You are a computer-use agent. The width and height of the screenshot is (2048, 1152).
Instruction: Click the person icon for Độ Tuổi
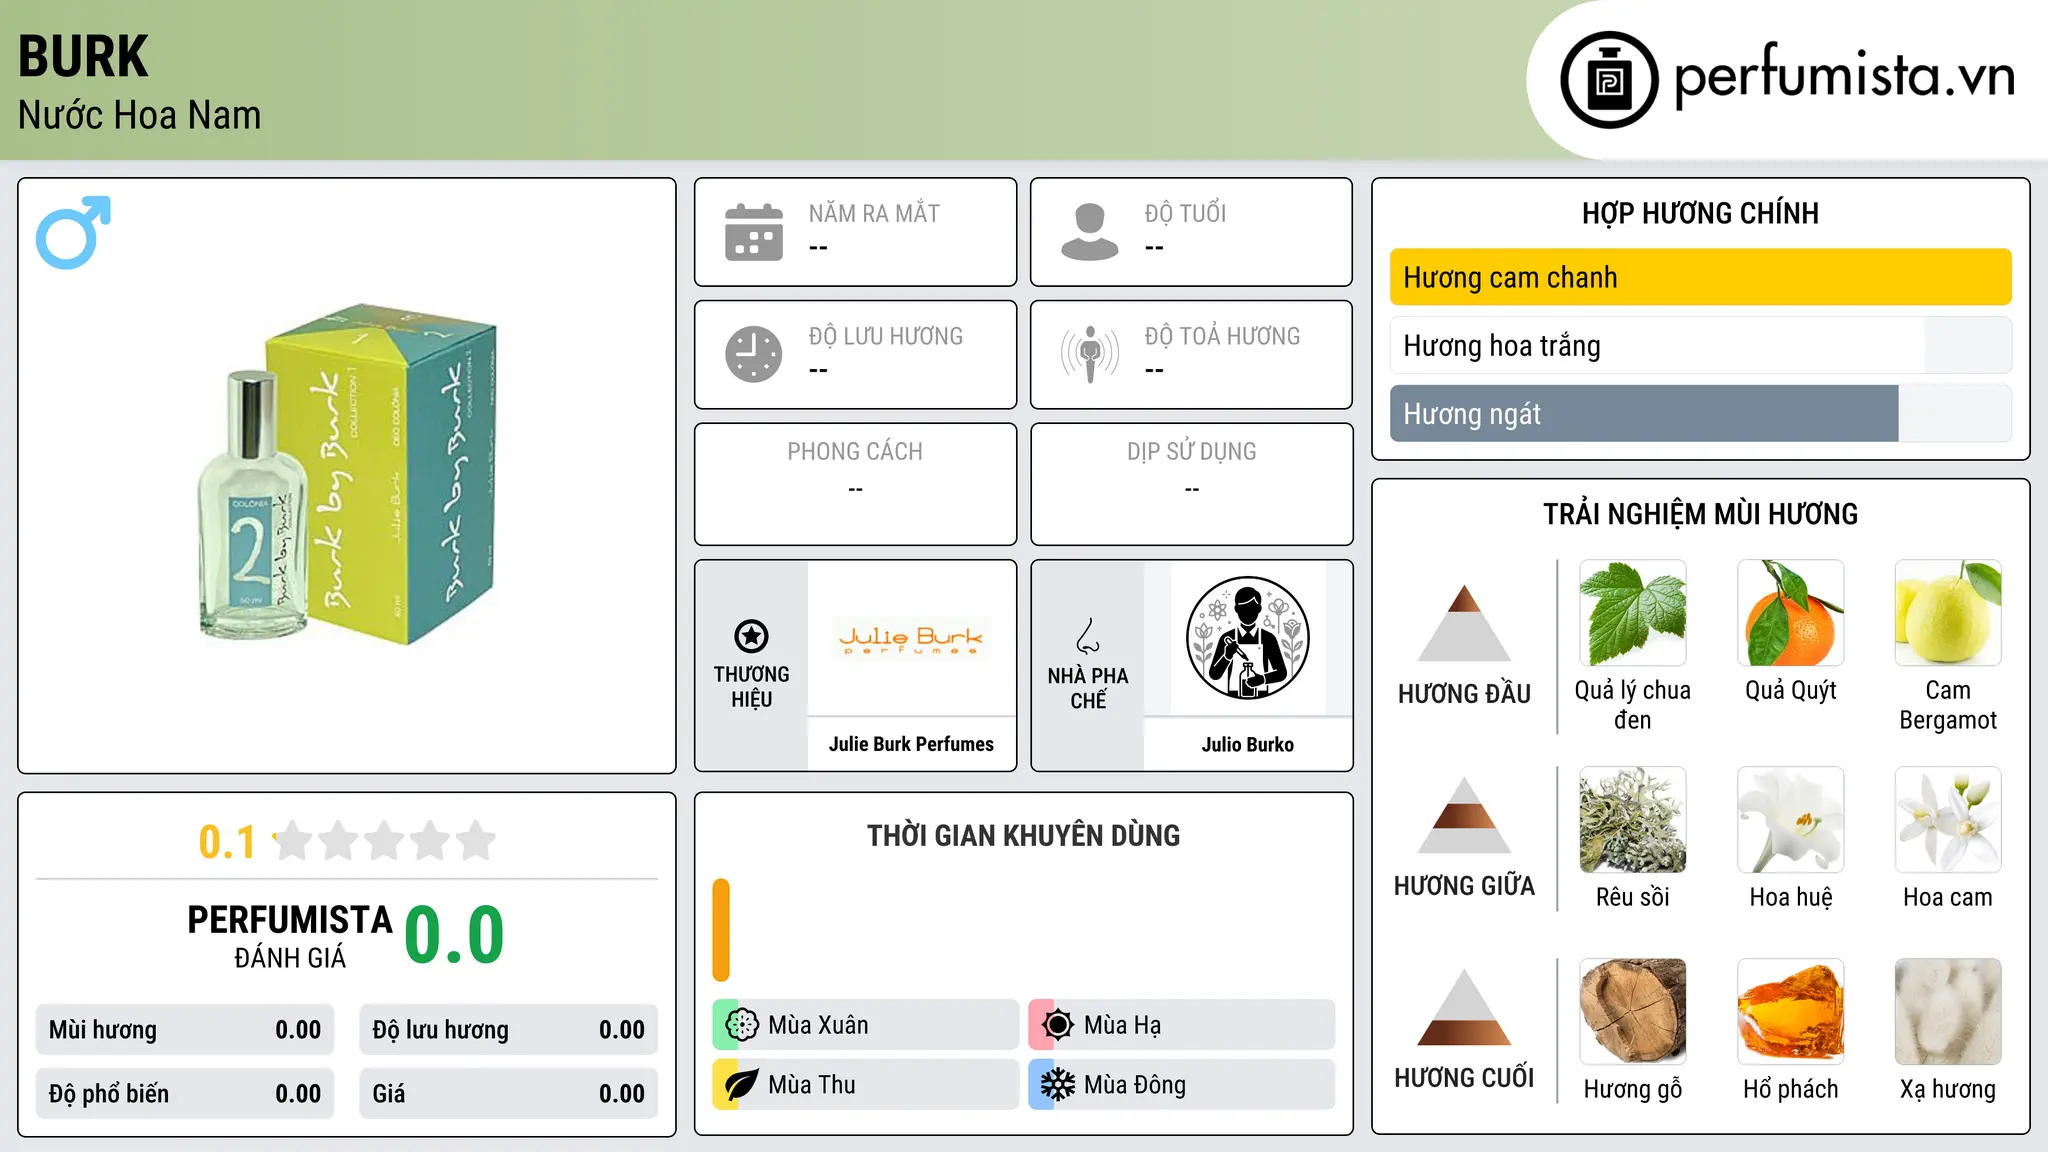[1090, 232]
